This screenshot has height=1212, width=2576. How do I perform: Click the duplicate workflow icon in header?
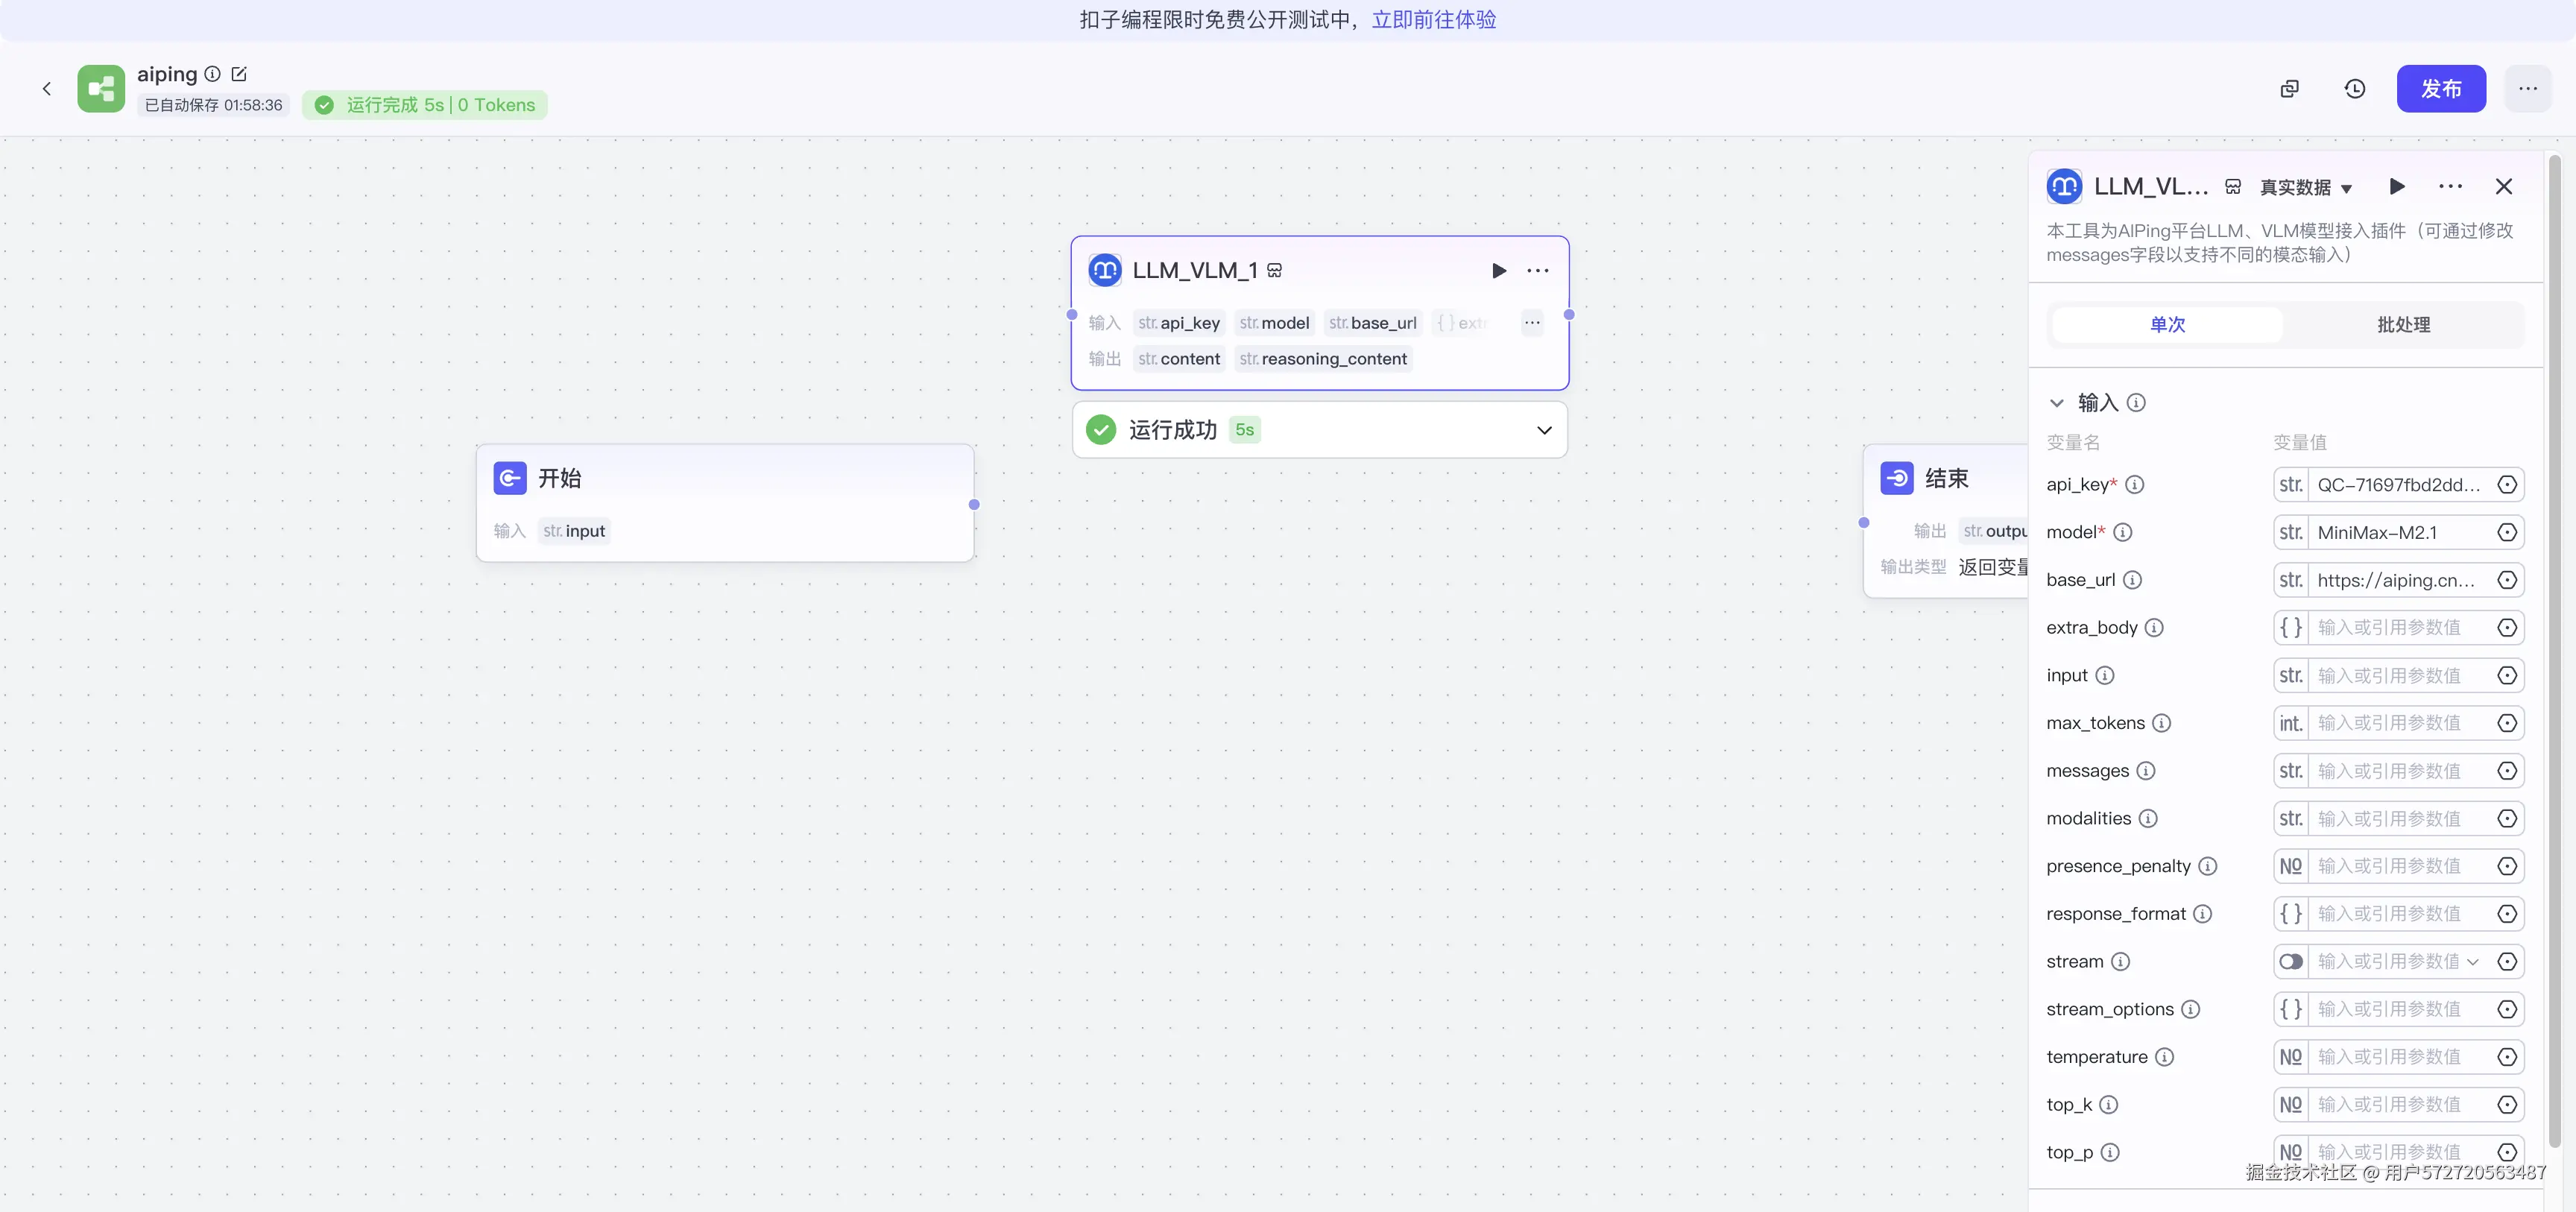2289,89
